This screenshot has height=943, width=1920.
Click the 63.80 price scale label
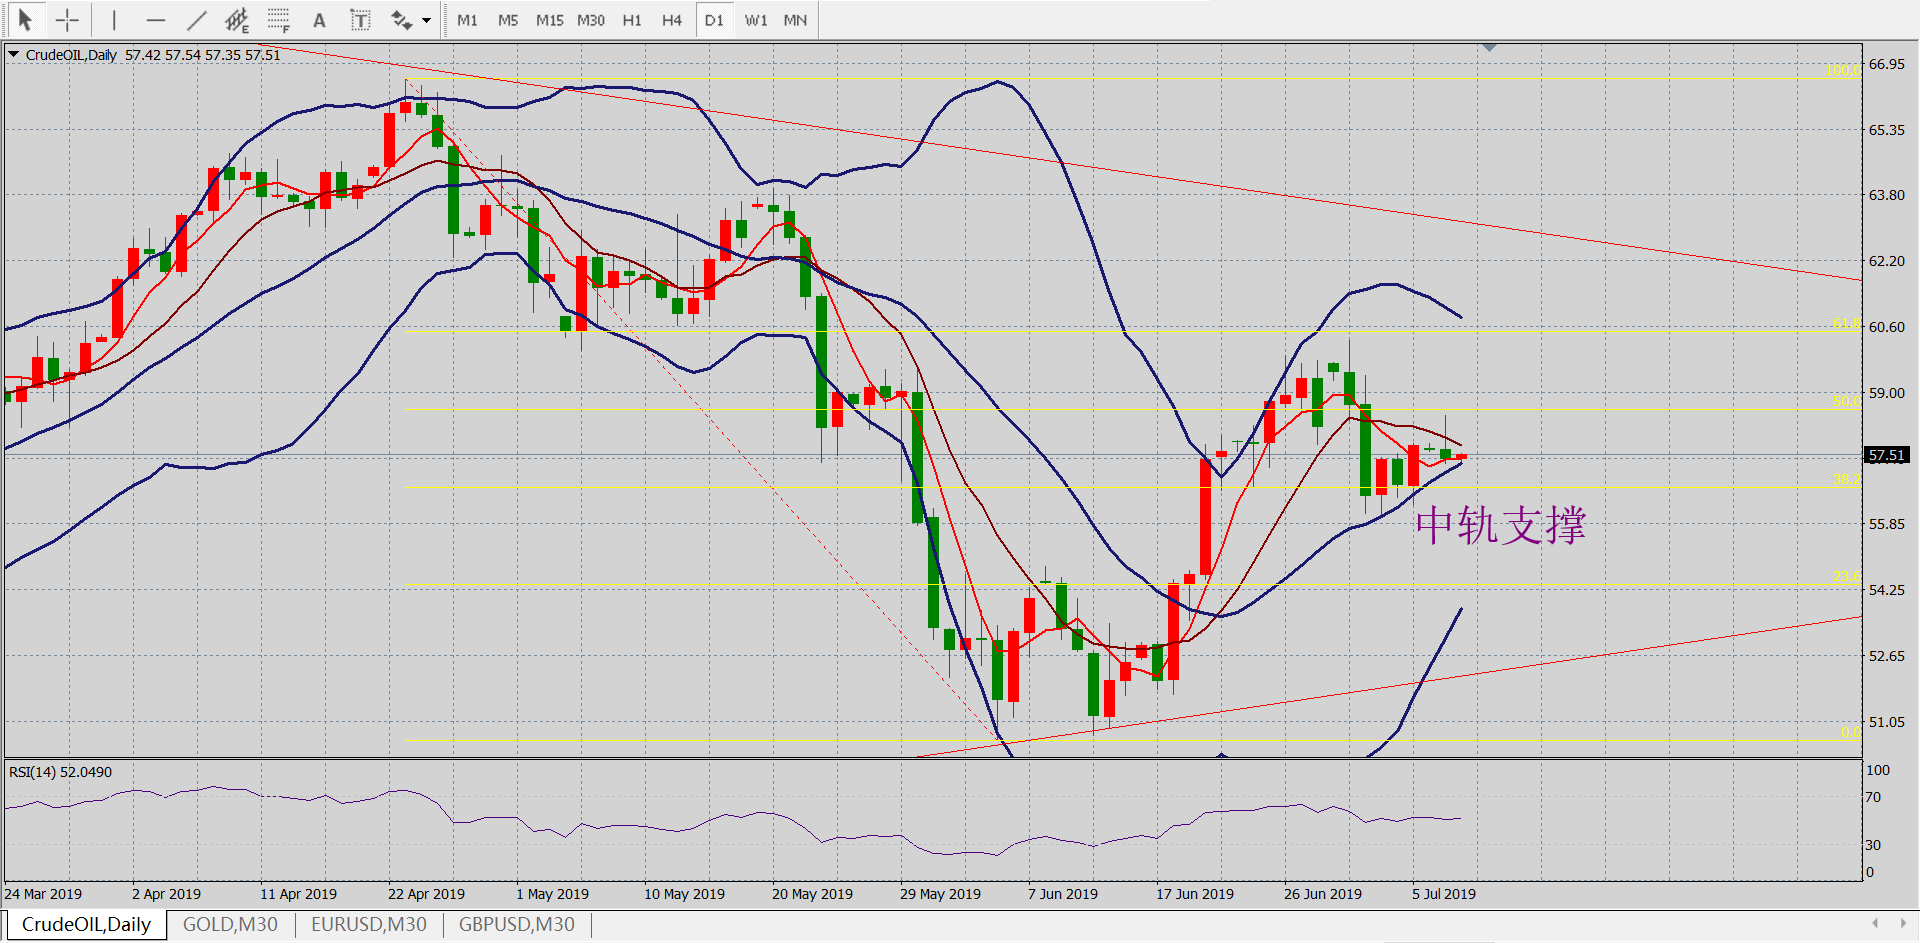1887,195
